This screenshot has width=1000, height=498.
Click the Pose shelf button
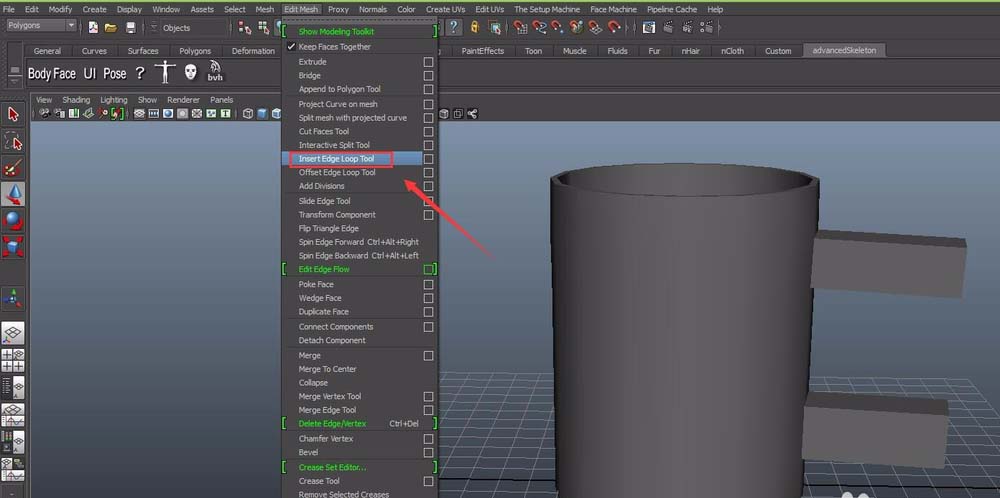pos(114,74)
